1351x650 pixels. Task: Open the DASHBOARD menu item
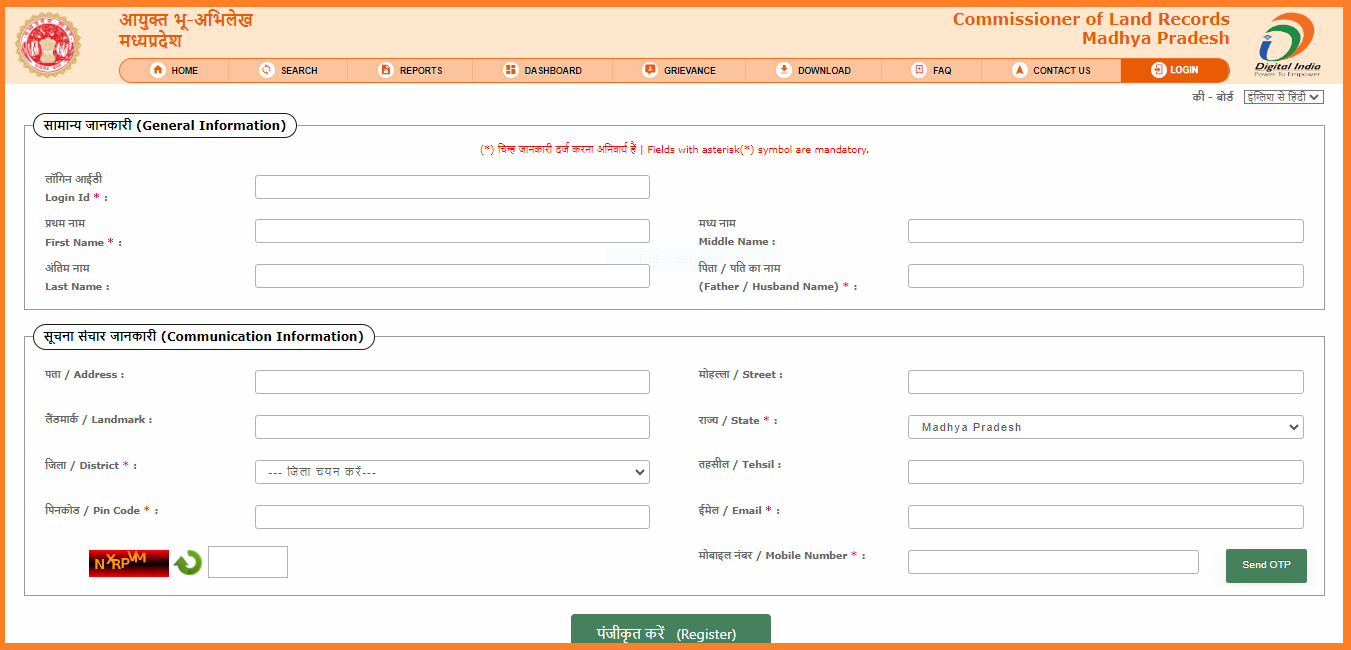pos(542,70)
